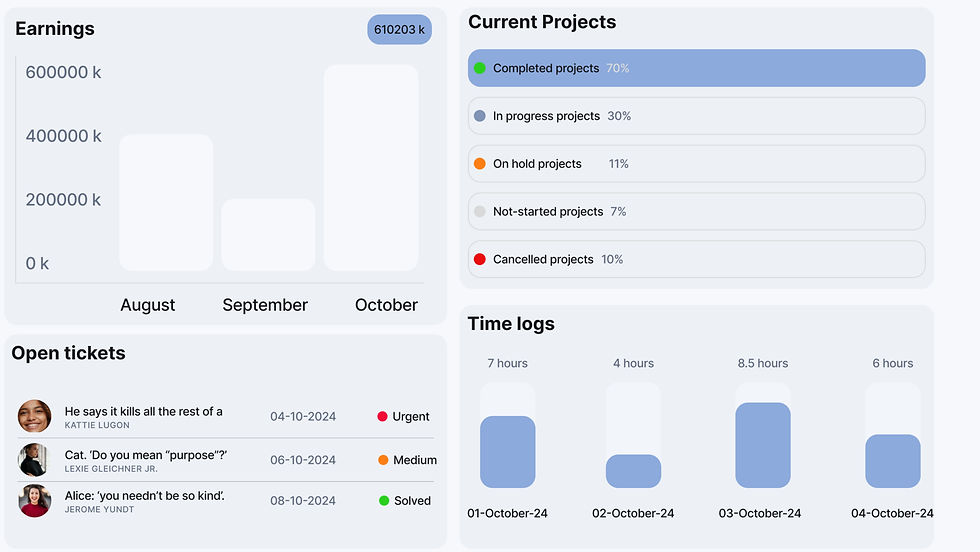The width and height of the screenshot is (980, 552).
Task: Click the green Solved status indicator
Action: (x=384, y=501)
